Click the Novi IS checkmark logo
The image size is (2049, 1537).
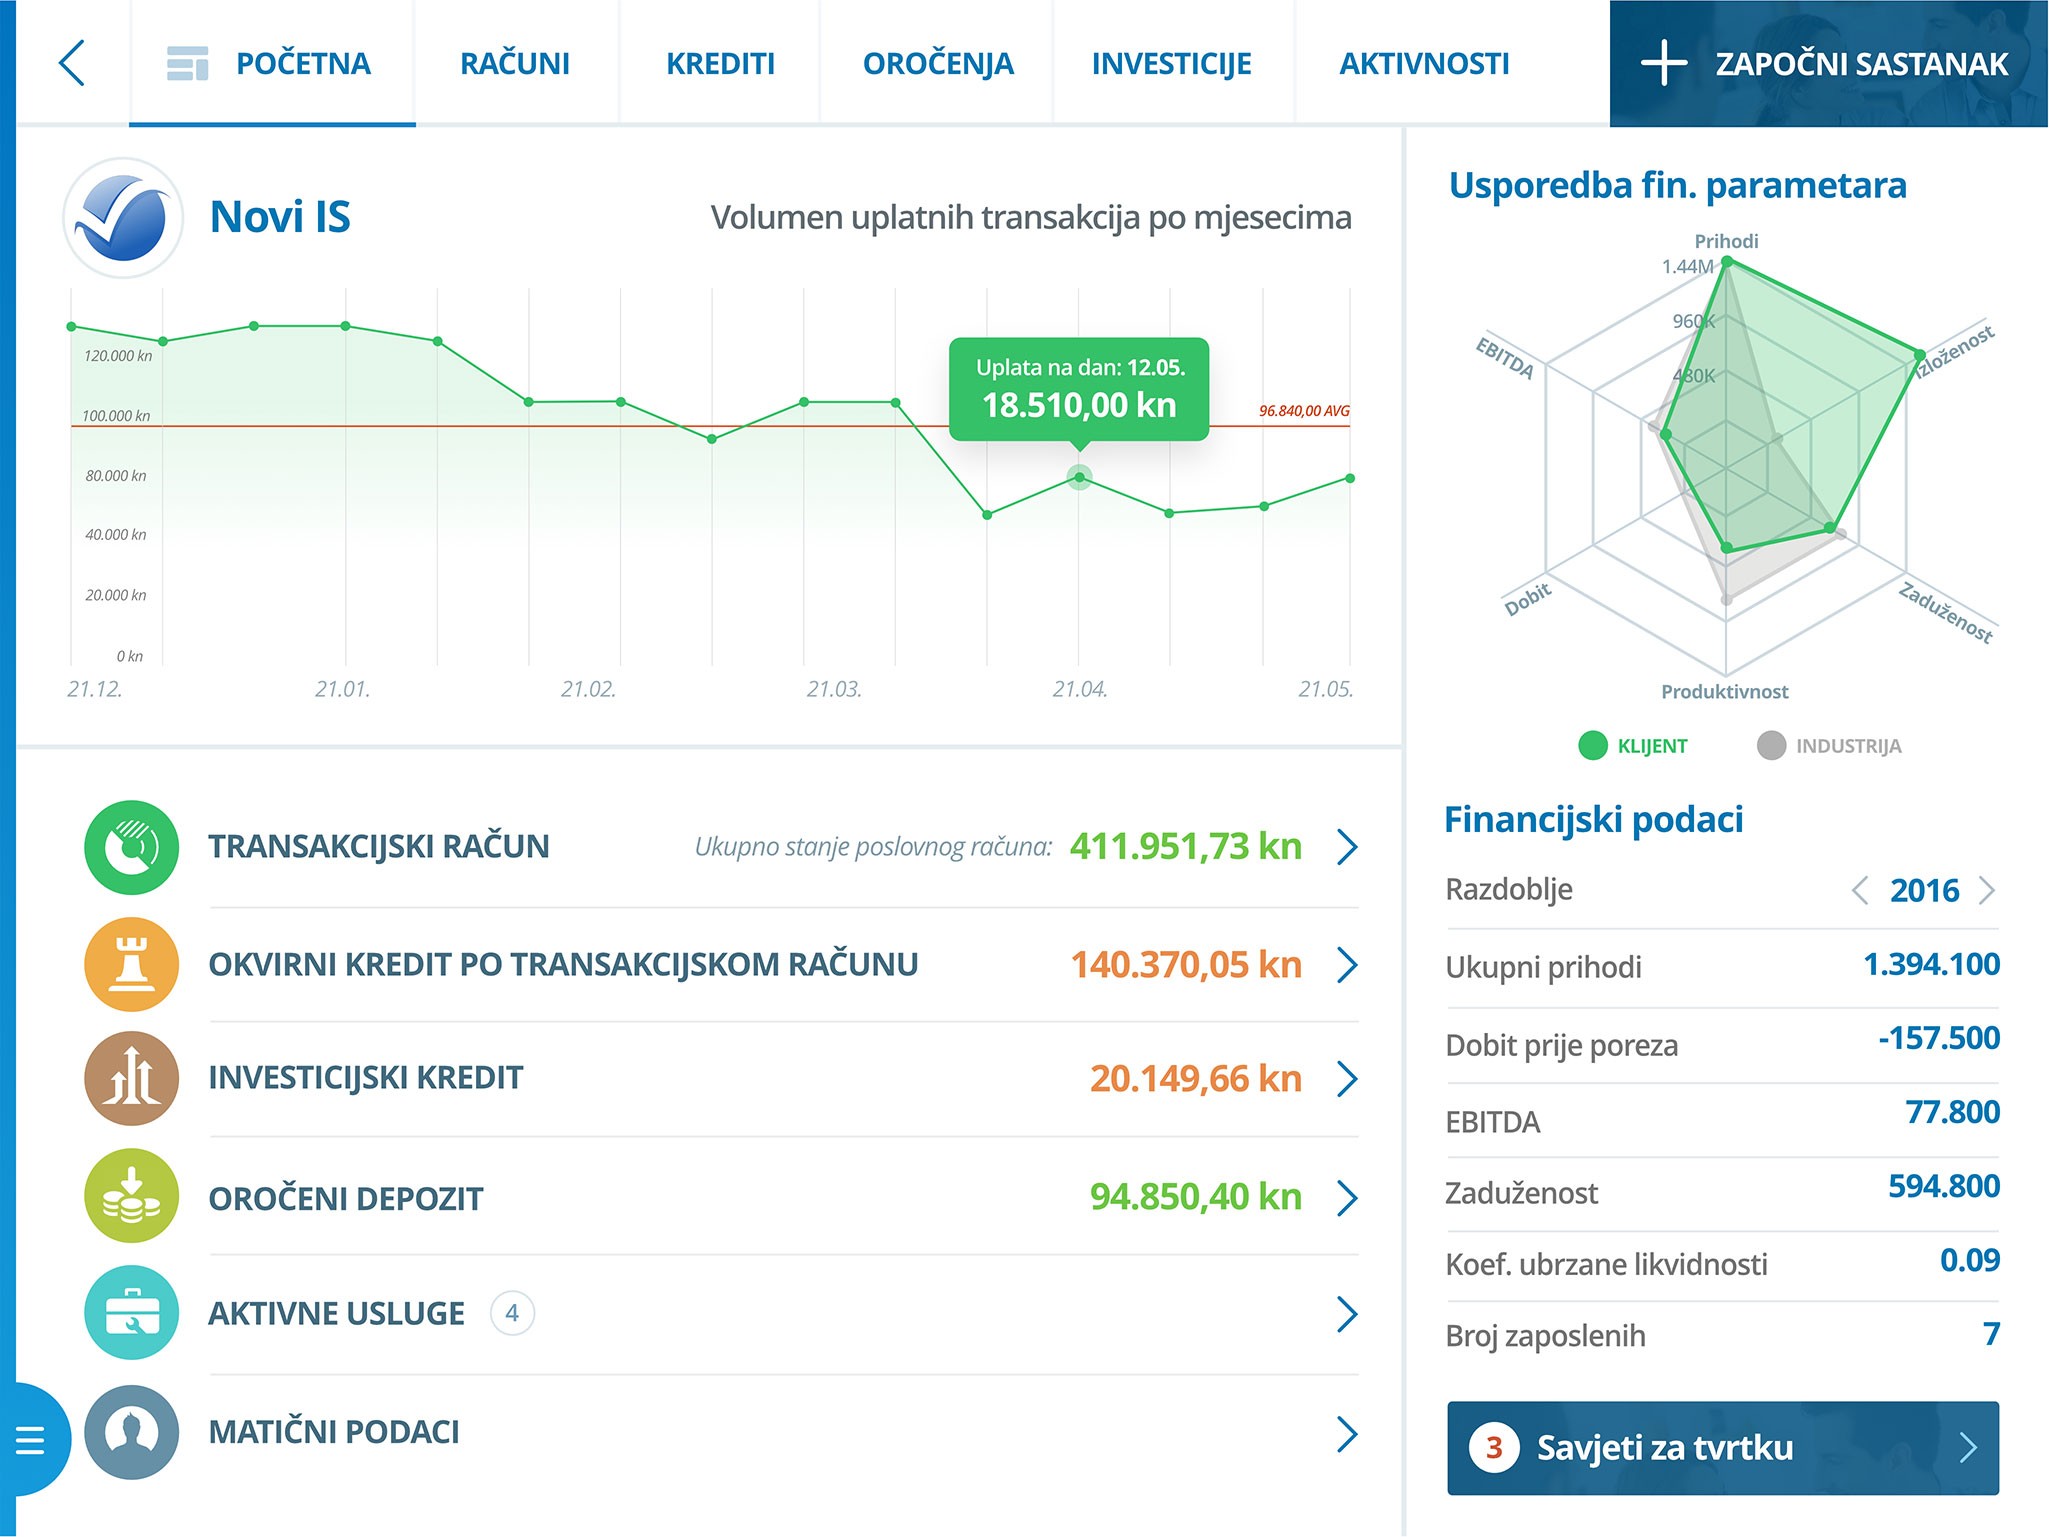tap(123, 217)
